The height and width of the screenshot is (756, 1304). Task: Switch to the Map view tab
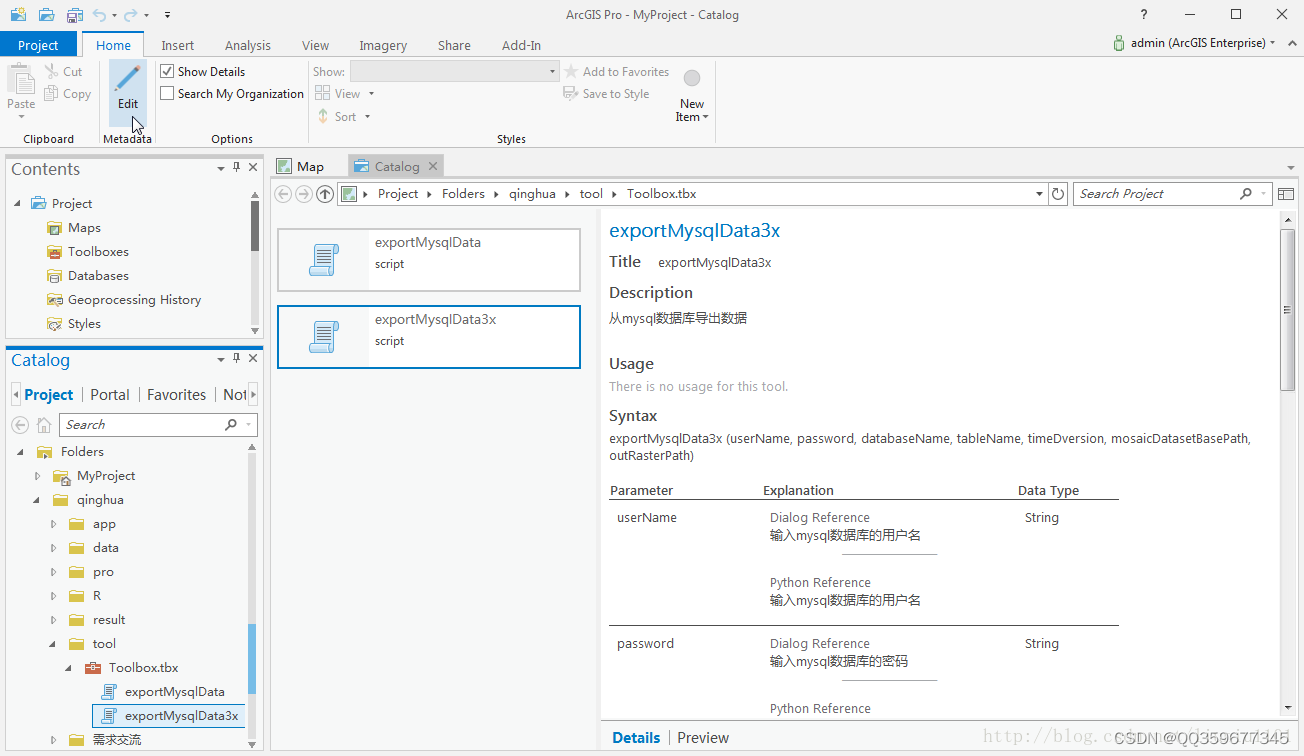click(x=300, y=167)
